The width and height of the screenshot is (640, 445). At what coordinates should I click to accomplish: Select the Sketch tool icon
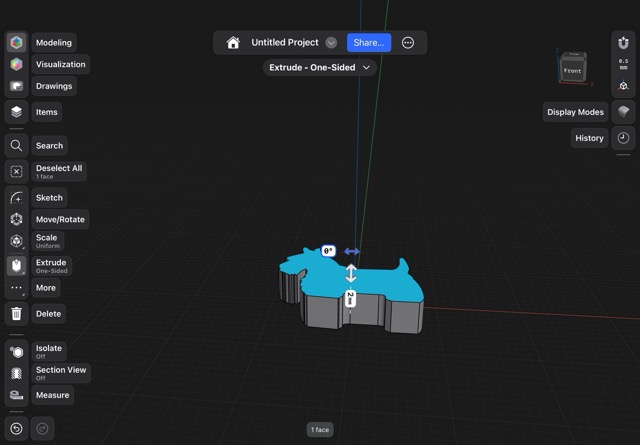click(16, 198)
